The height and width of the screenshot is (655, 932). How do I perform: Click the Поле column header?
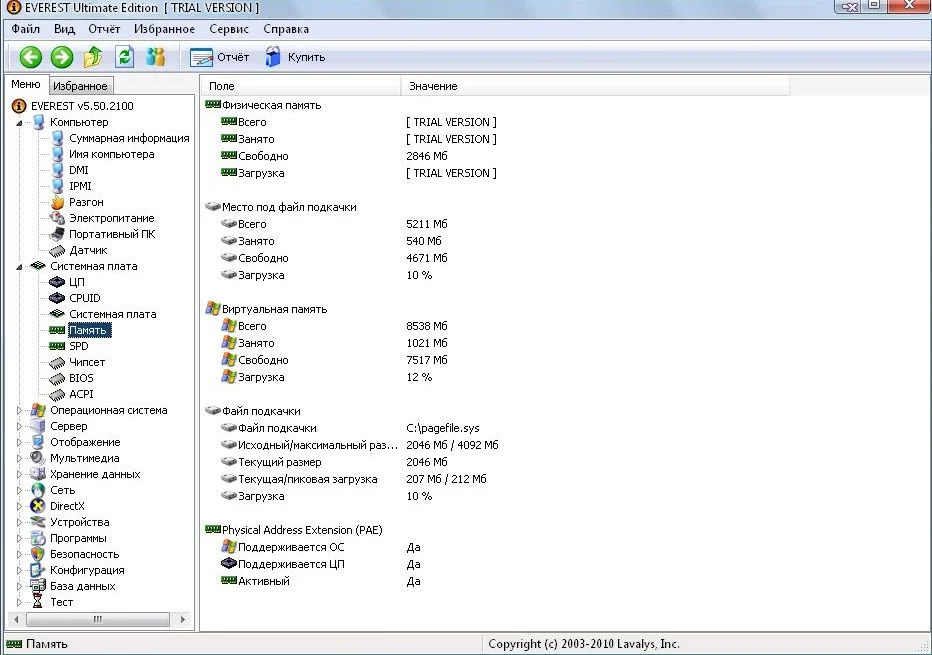301,86
